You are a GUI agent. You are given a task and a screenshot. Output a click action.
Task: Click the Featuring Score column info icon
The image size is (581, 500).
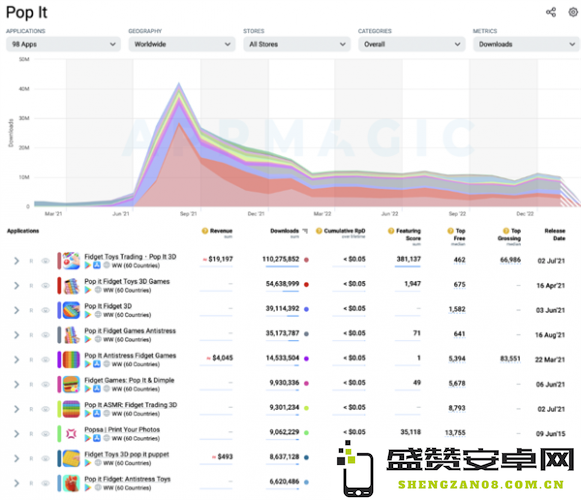[391, 231]
